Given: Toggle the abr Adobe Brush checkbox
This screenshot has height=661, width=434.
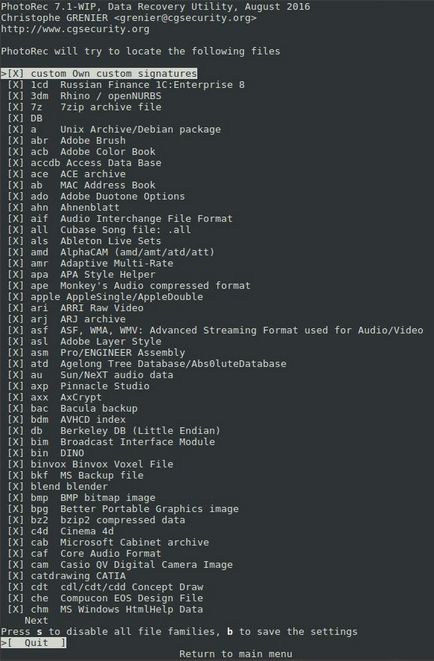Looking at the screenshot, I should pos(16,140).
